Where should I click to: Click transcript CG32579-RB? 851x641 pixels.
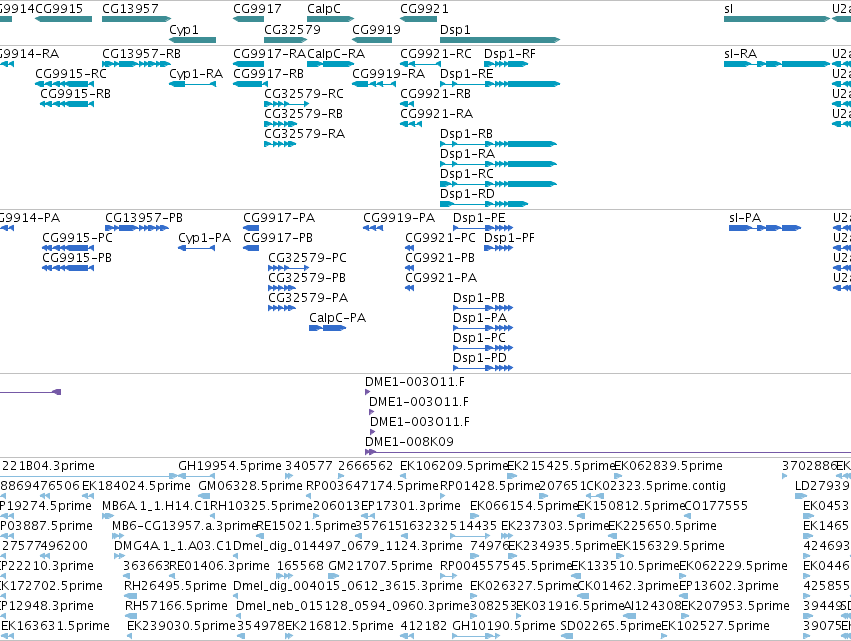pos(281,124)
